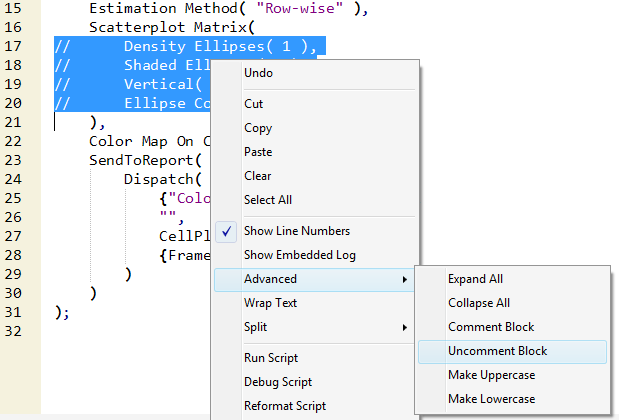This screenshot has height=420, width=619.
Task: Launch Debug Script
Action: (x=276, y=382)
